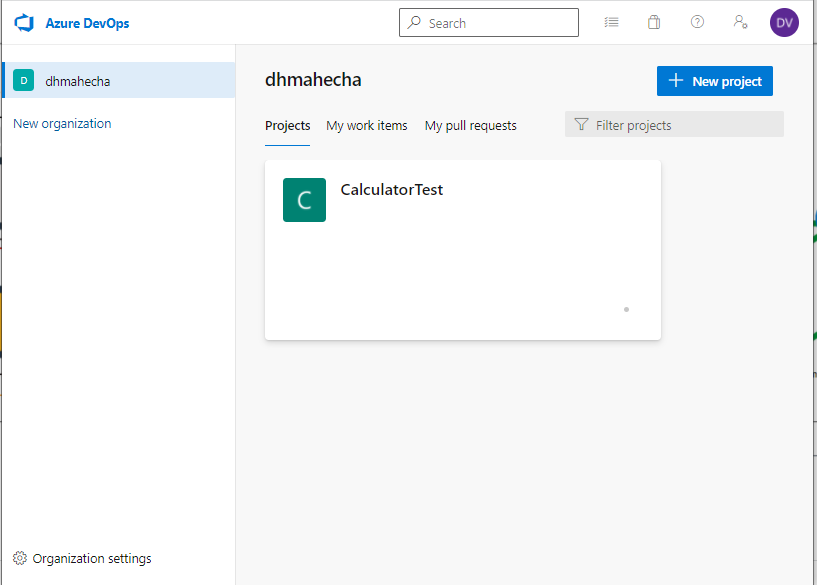Click the dhmahecha page heading
The image size is (817, 585).
[313, 80]
